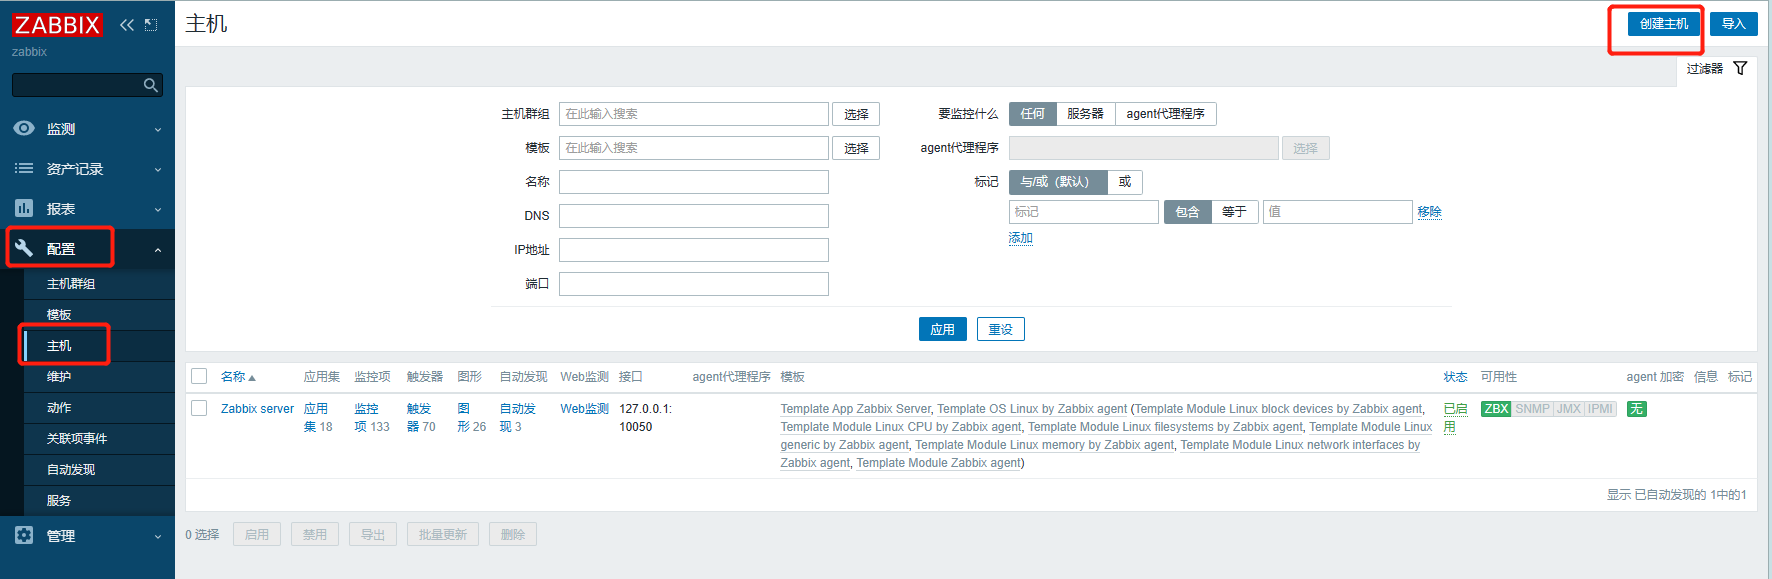Focus the 名称 filter field
Viewport: 1772px width, 579px height.
coord(694,182)
